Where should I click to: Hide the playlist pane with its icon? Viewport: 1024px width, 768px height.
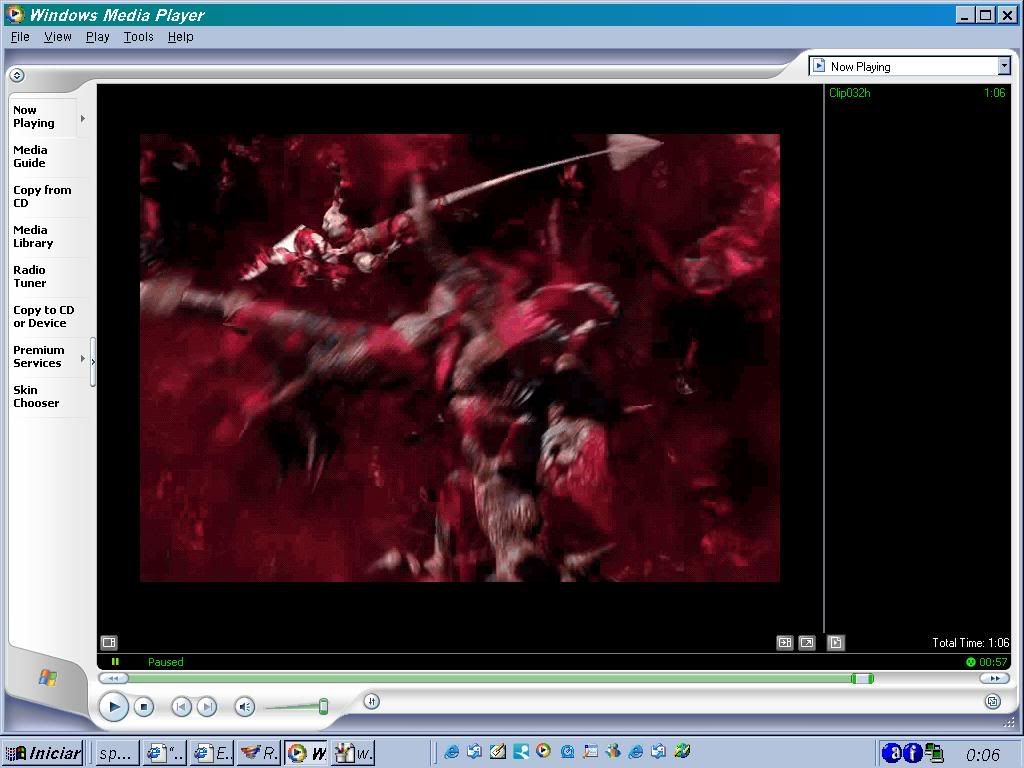836,643
